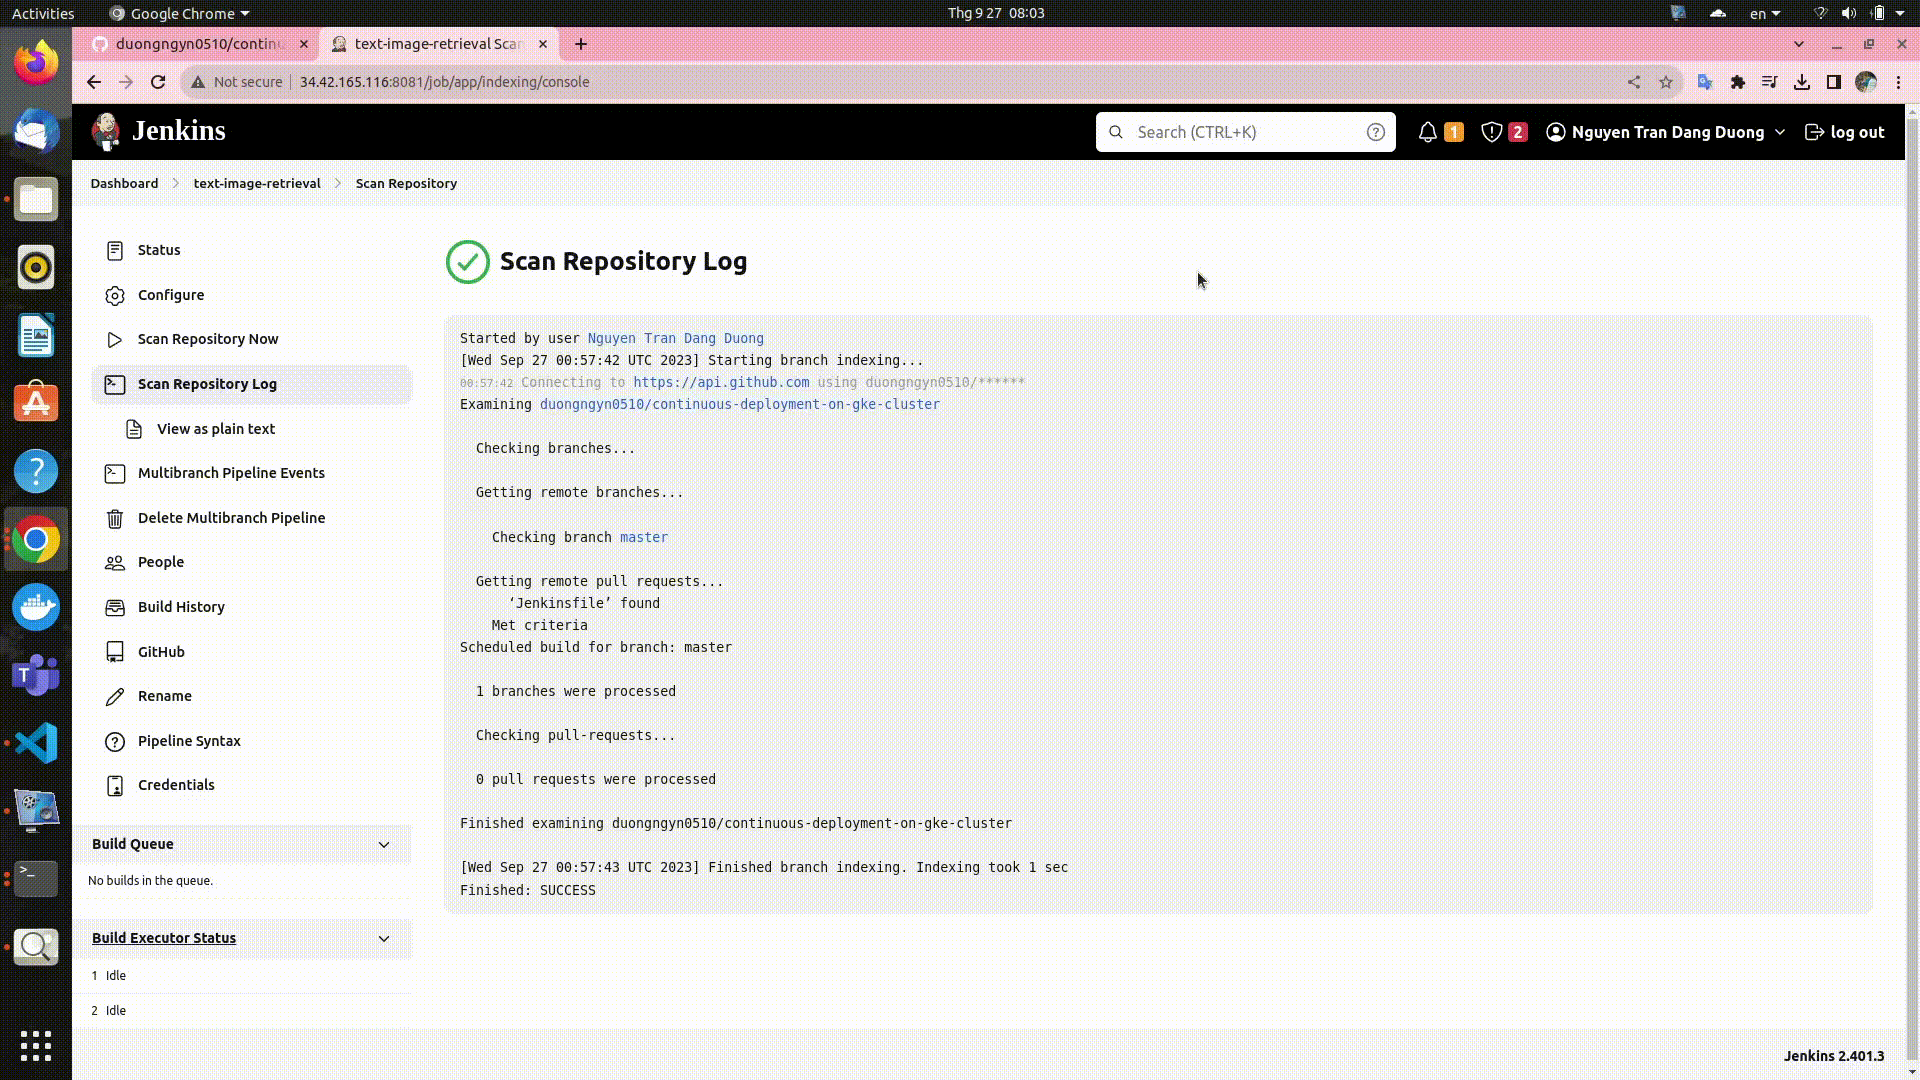Open Configure from the sidebar
Viewport: 1920px width, 1080px height.
[x=170, y=295]
